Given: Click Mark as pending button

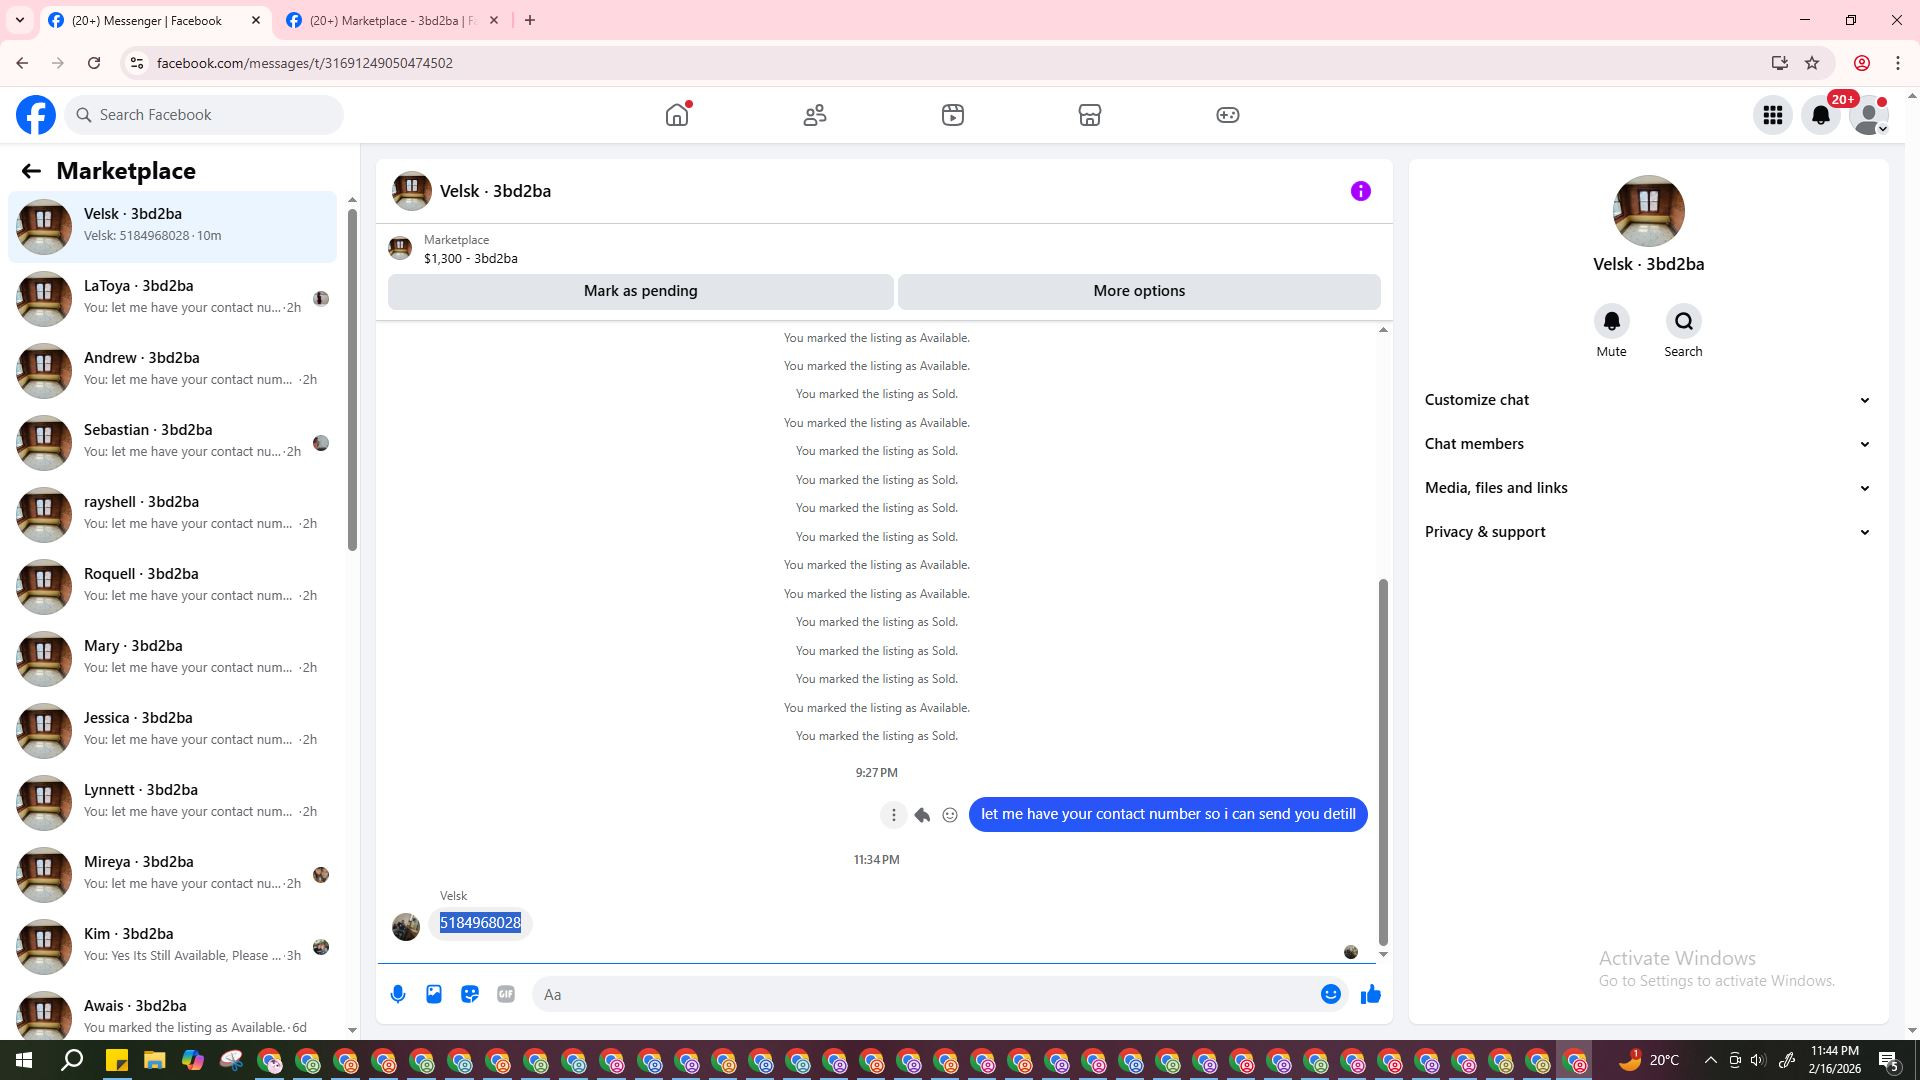Looking at the screenshot, I should pyautogui.click(x=640, y=291).
